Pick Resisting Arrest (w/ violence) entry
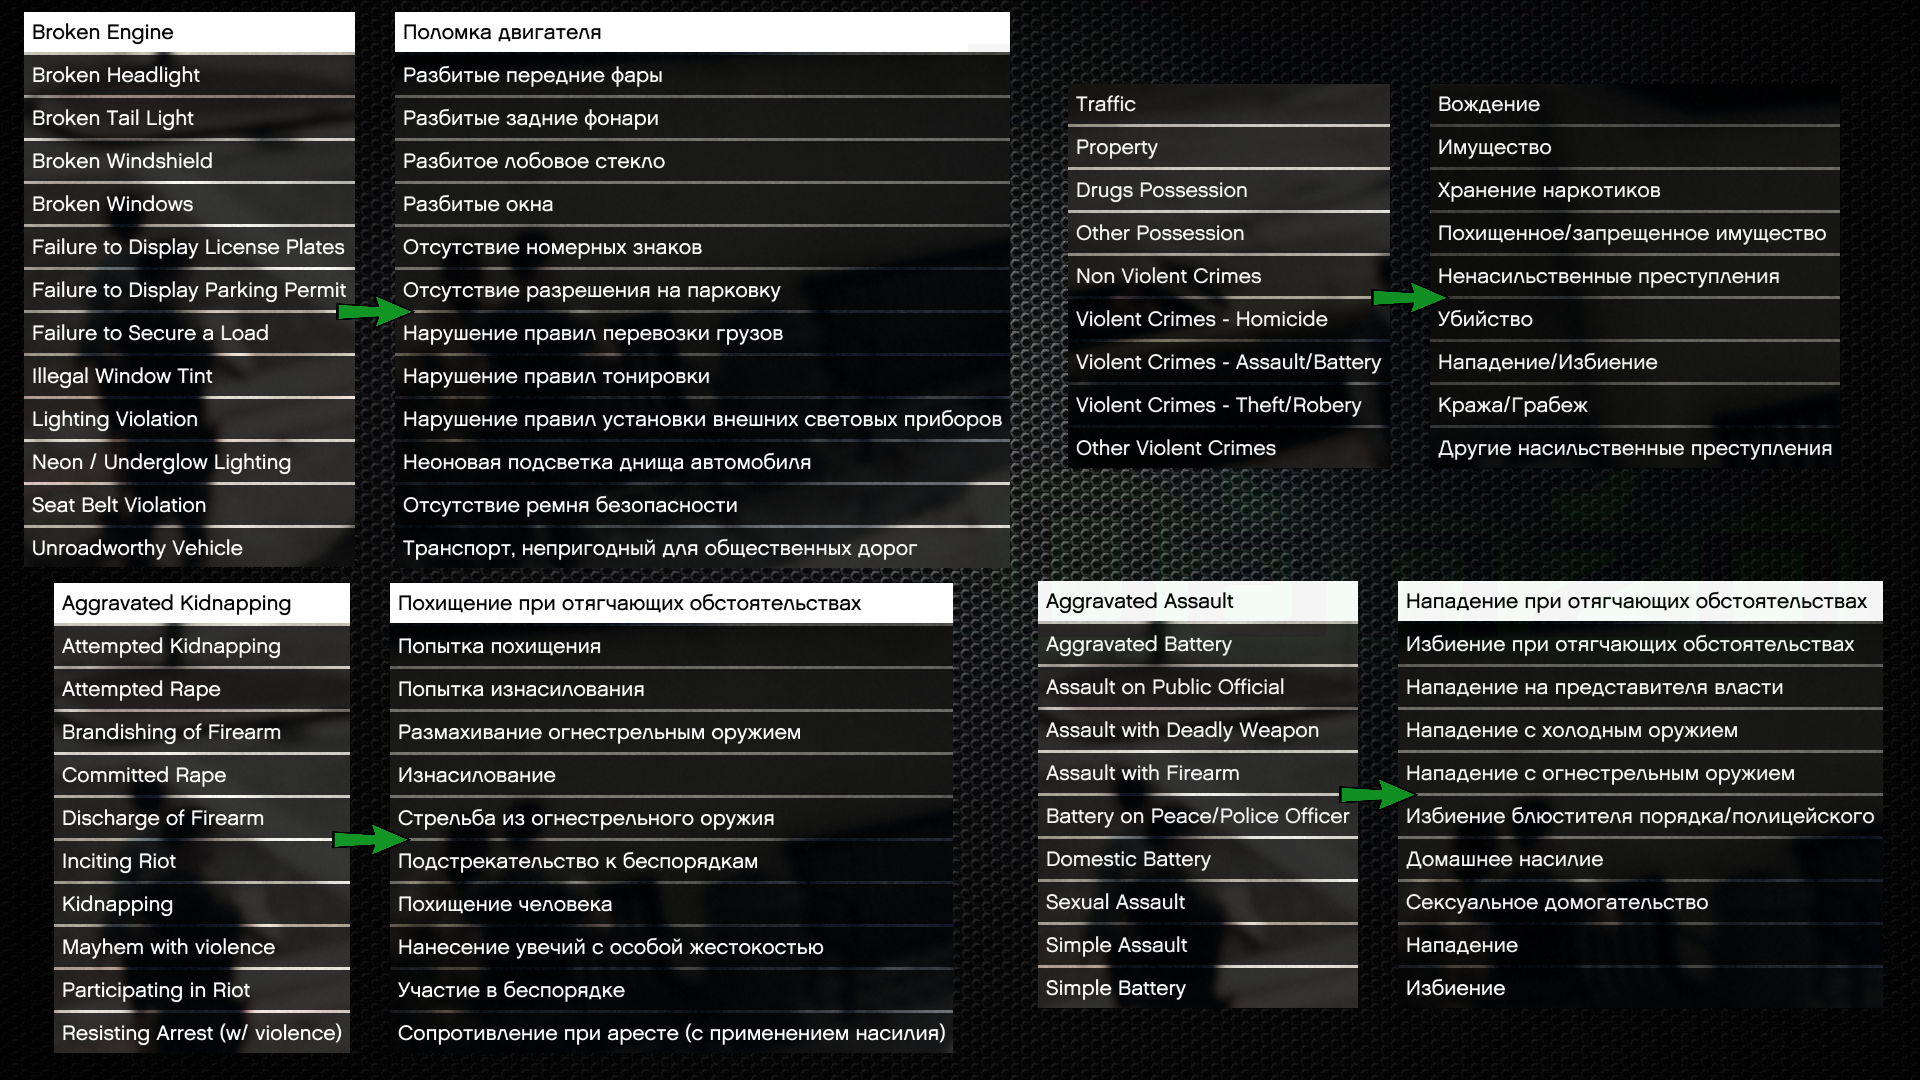This screenshot has width=1920, height=1080. tap(202, 1033)
